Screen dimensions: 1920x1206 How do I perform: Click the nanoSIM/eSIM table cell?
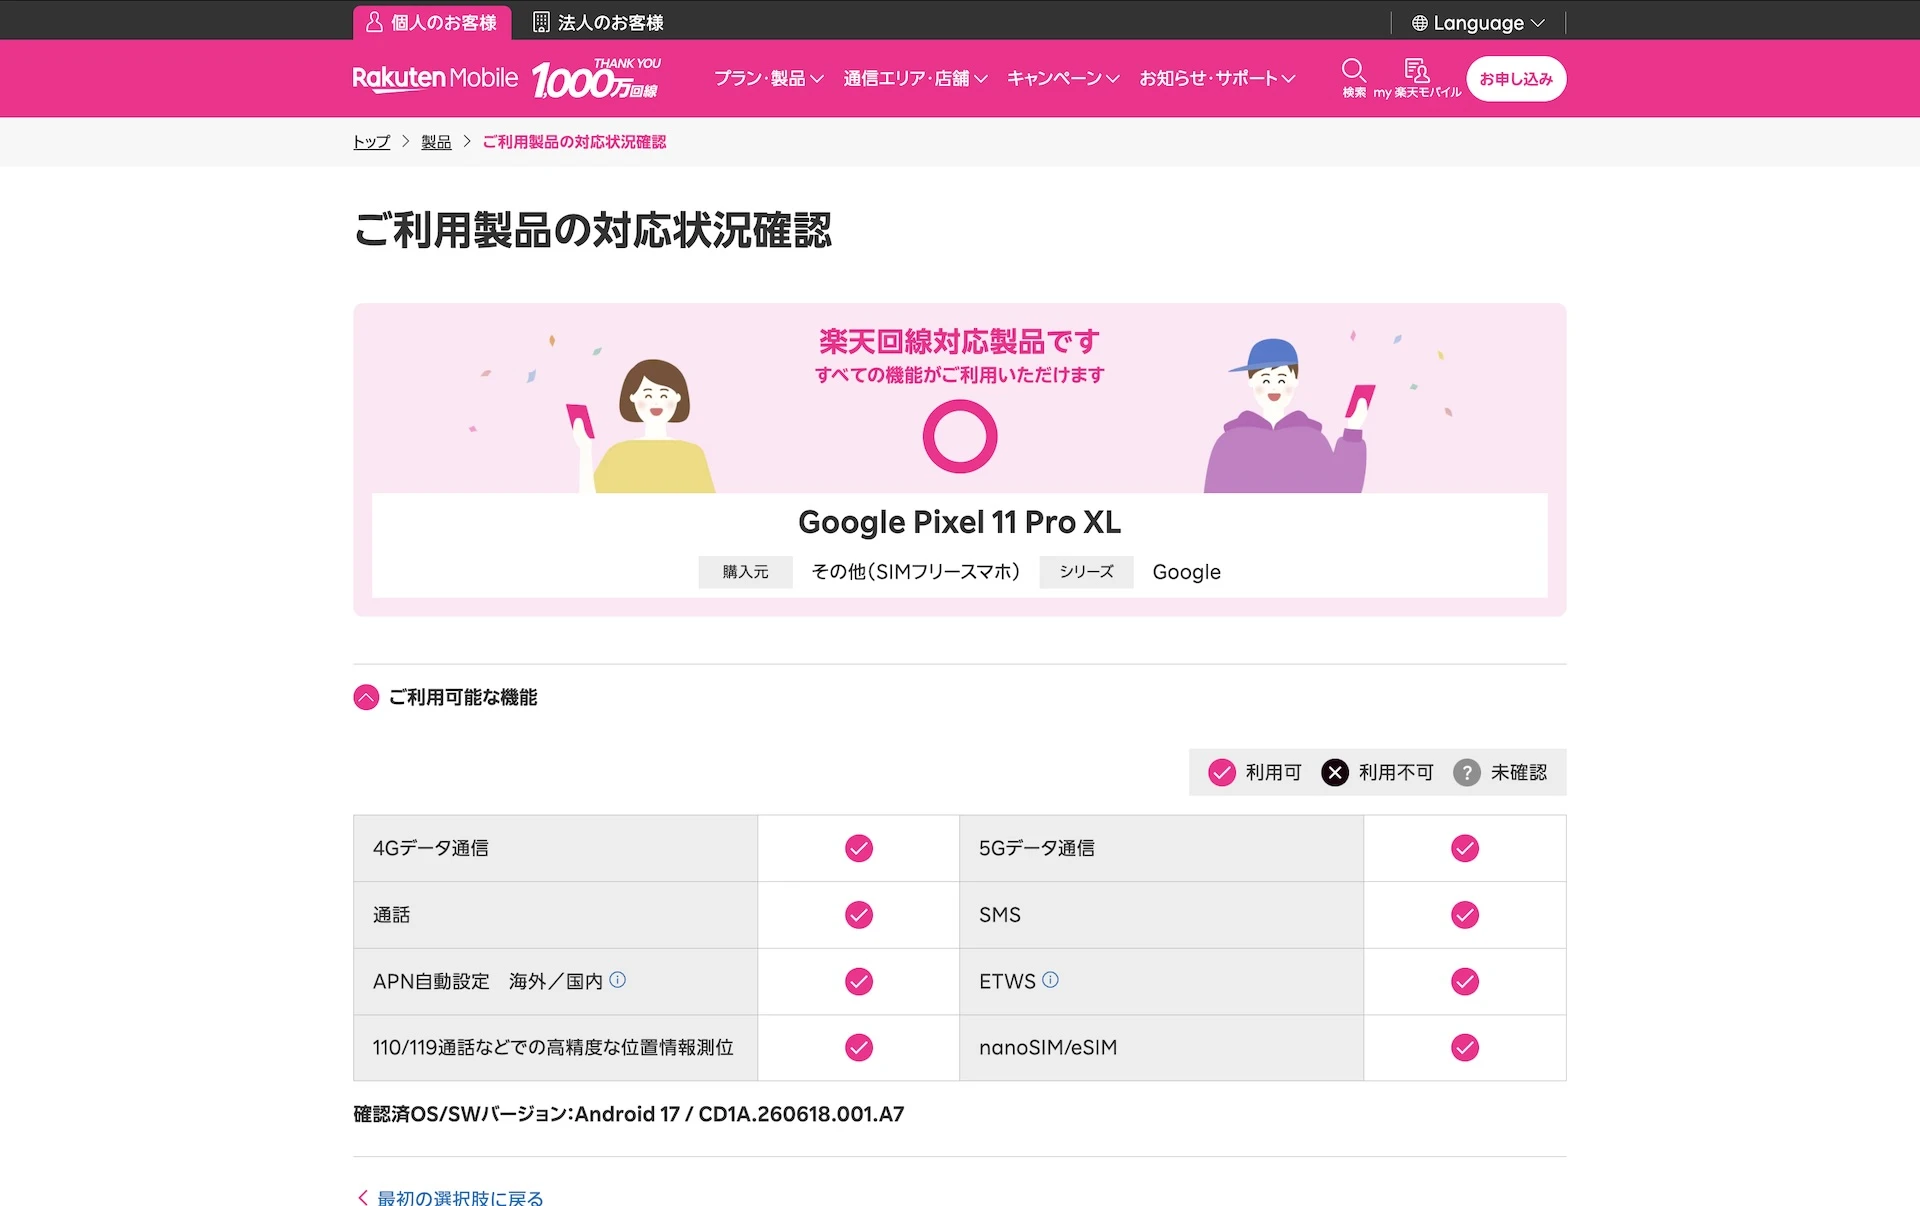click(x=1161, y=1047)
